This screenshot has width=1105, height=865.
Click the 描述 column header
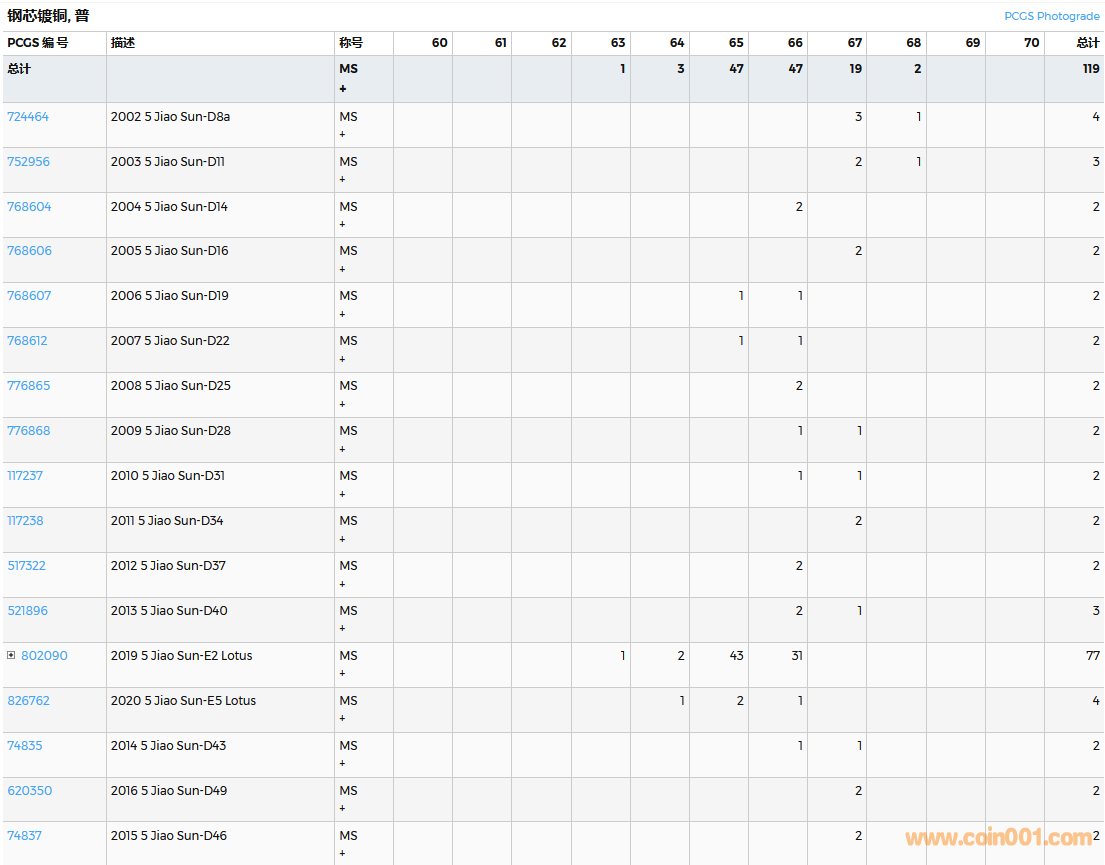123,43
